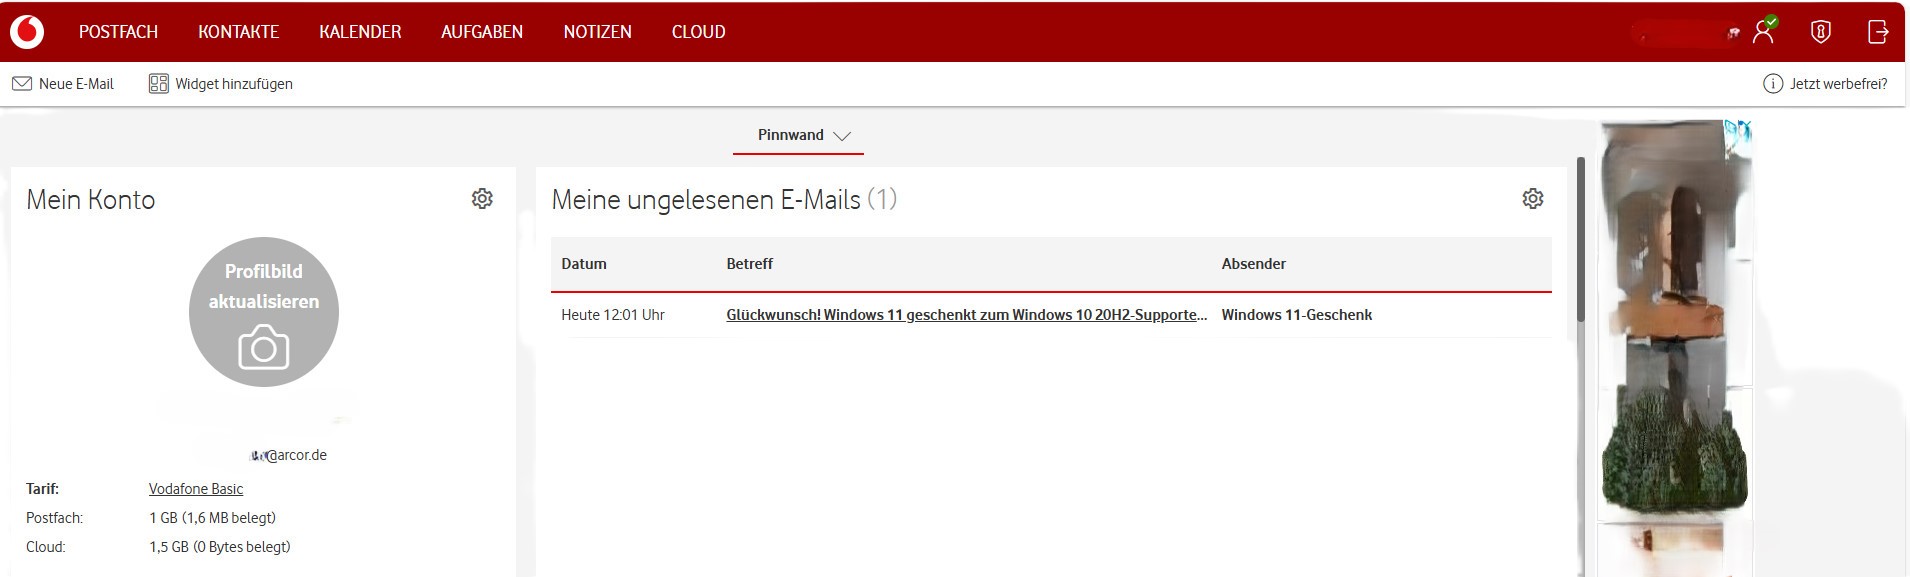Open the Vodafone Basic tariff link

pyautogui.click(x=196, y=489)
